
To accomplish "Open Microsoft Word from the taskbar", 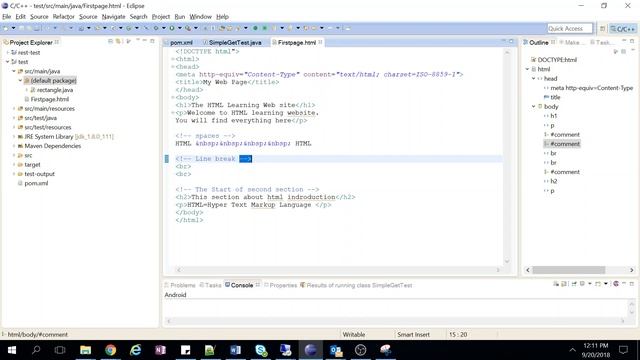I will pyautogui.click(x=236, y=350).
